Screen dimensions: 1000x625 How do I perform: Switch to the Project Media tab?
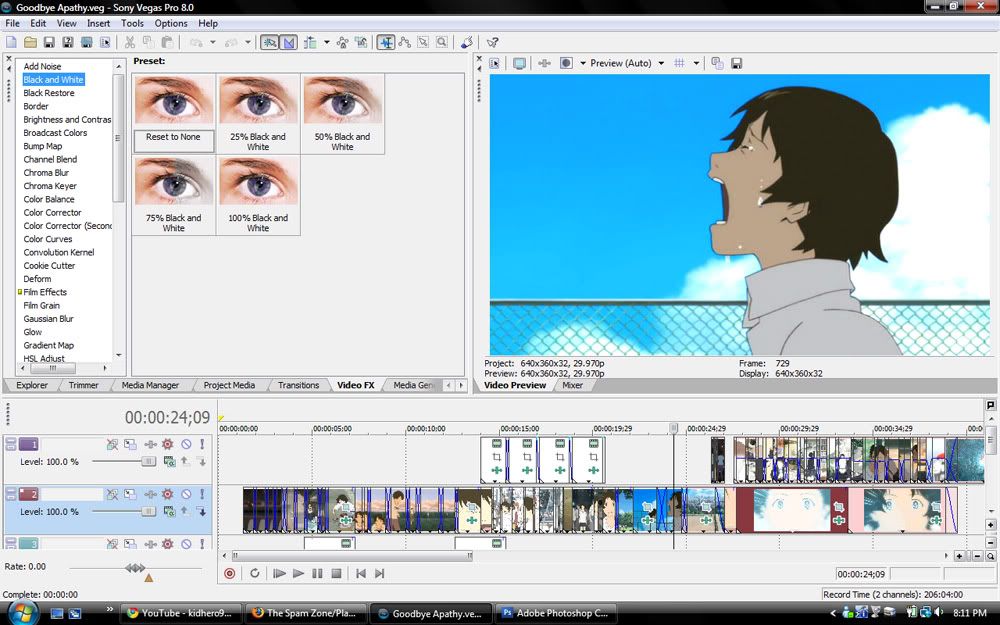(229, 385)
